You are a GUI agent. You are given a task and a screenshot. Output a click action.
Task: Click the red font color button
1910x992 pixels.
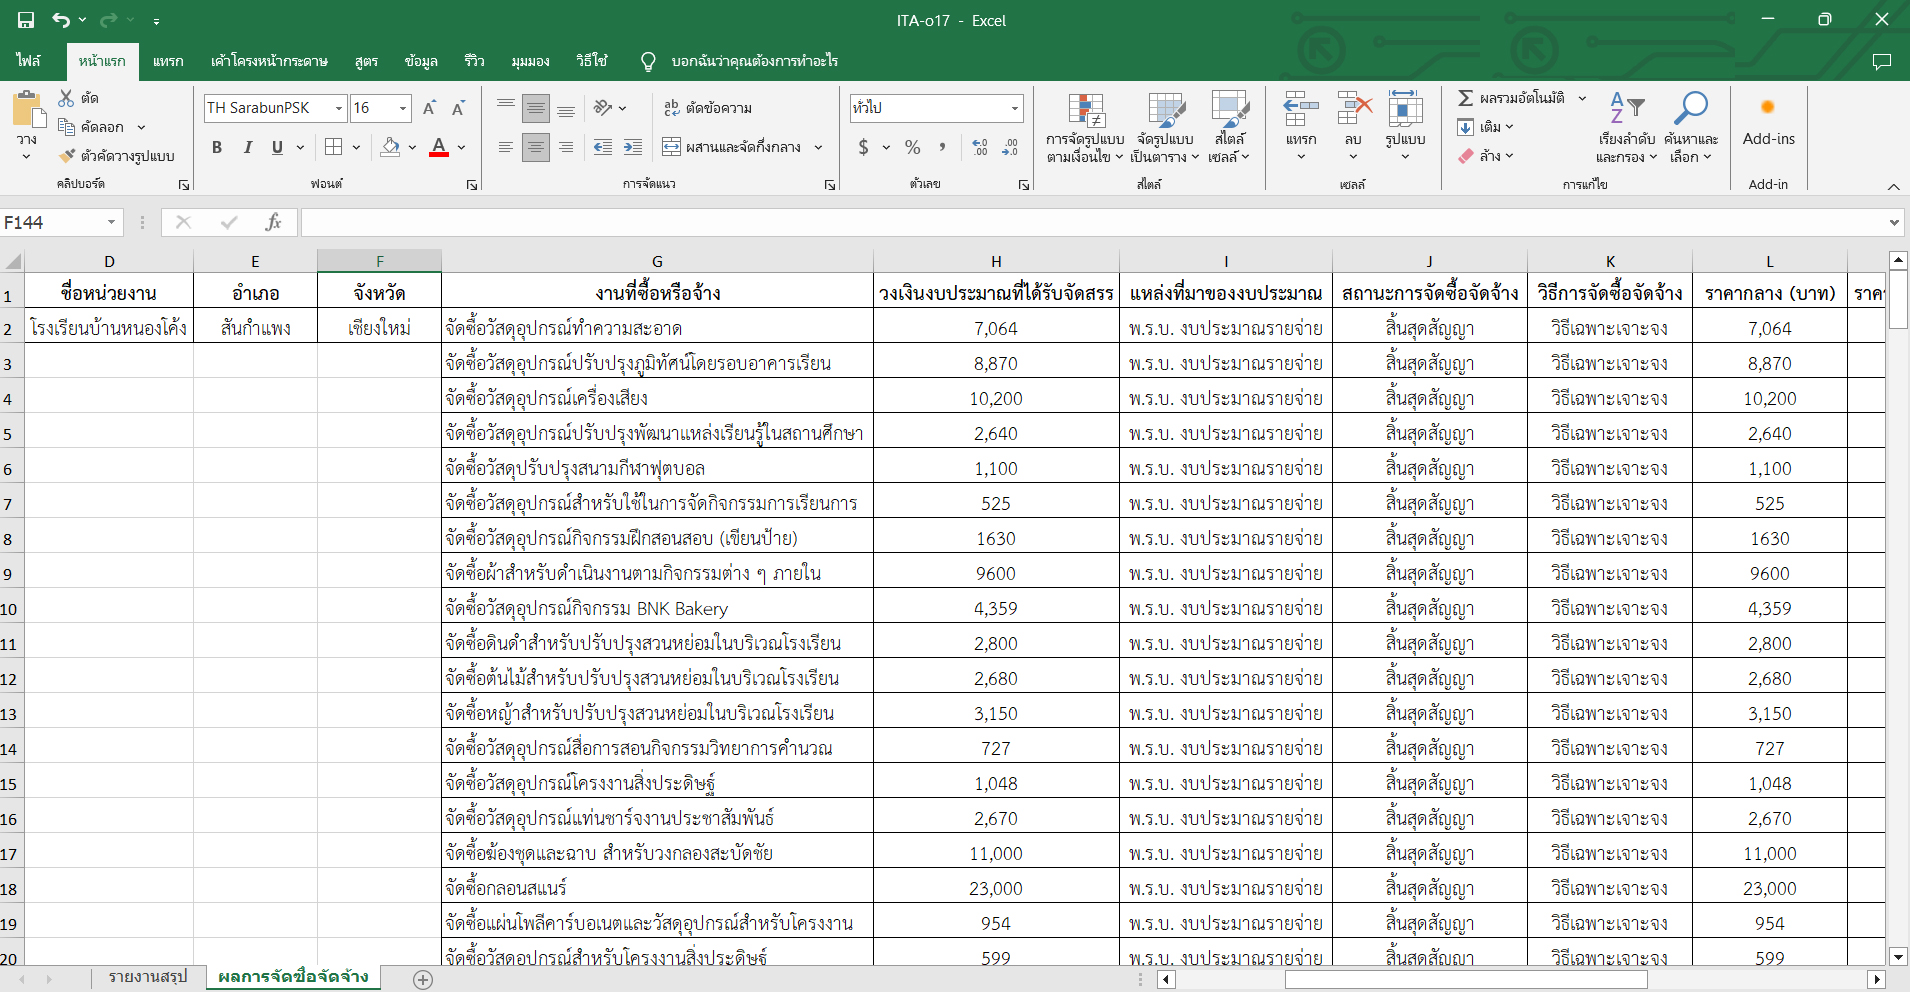[438, 147]
